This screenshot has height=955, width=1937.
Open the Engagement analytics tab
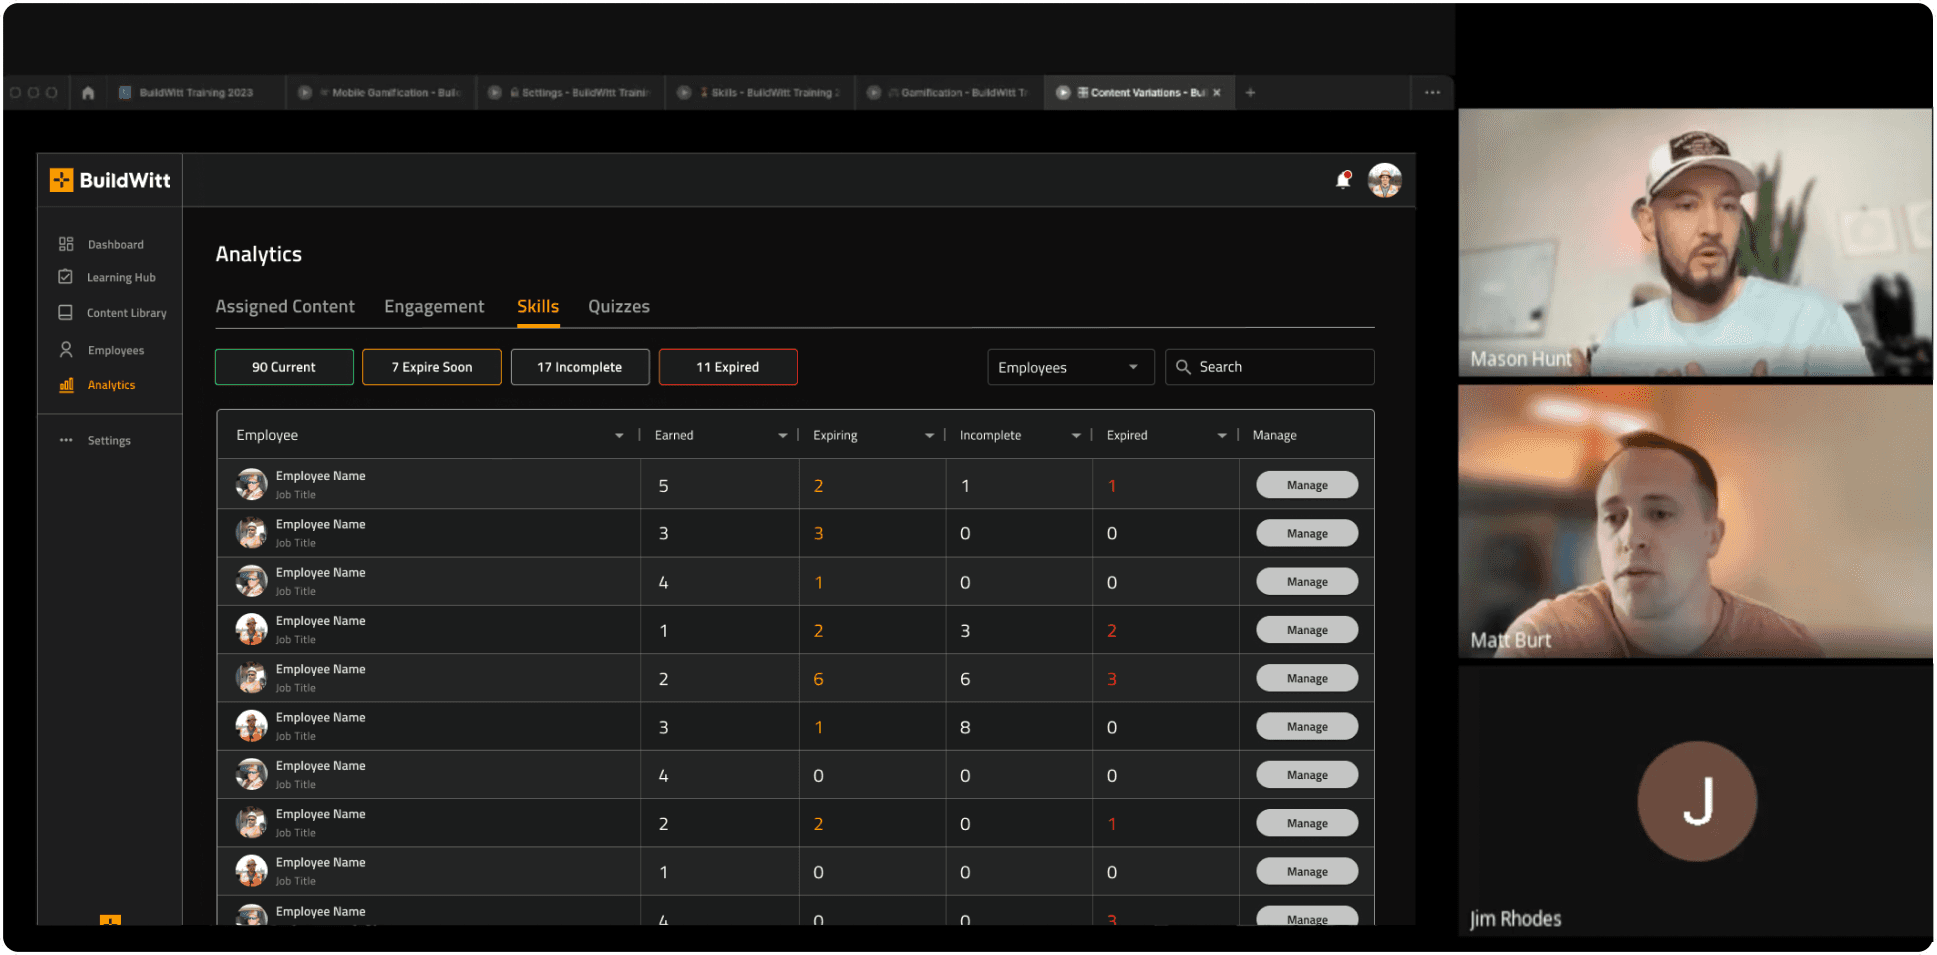coord(434,307)
